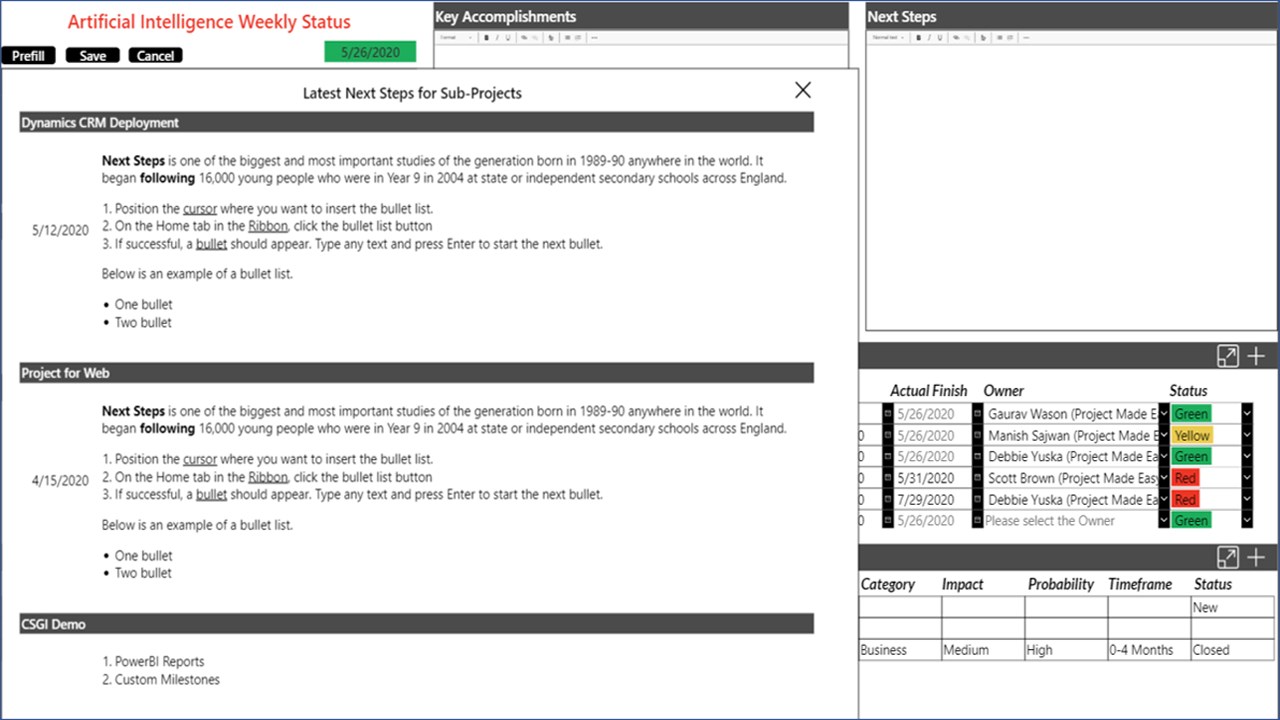The height and width of the screenshot is (720, 1280).
Task: Click the bulleted list icon in Next Steps toolbar
Action: coord(999,38)
